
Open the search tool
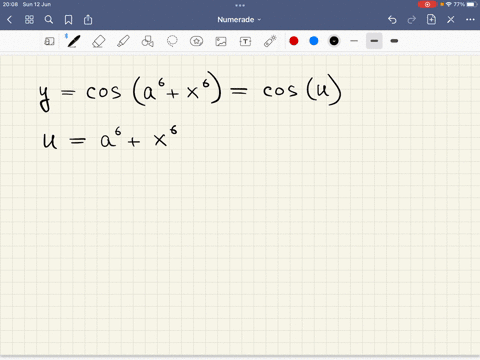tap(49, 20)
